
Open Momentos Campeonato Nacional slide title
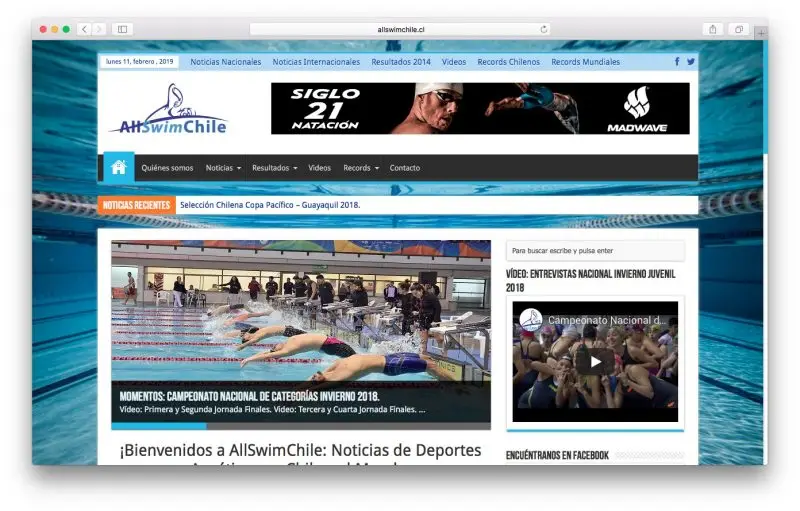click(249, 396)
